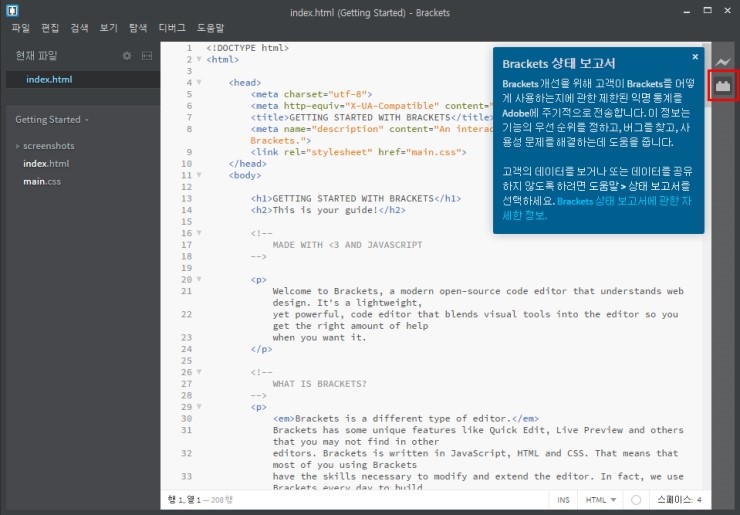Click the Brackets 상태 보고서 popup title
Screen dimensions: 740x515
(x=558, y=63)
